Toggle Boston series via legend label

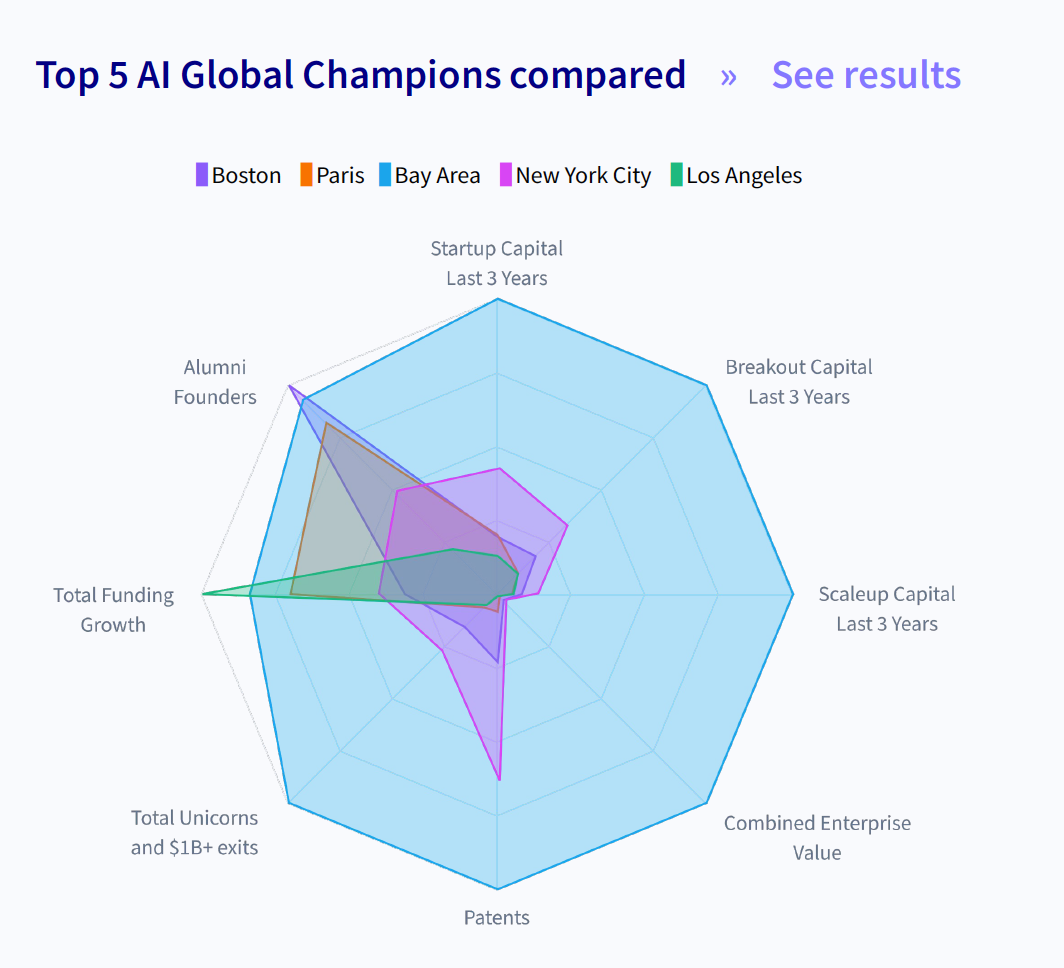[246, 176]
